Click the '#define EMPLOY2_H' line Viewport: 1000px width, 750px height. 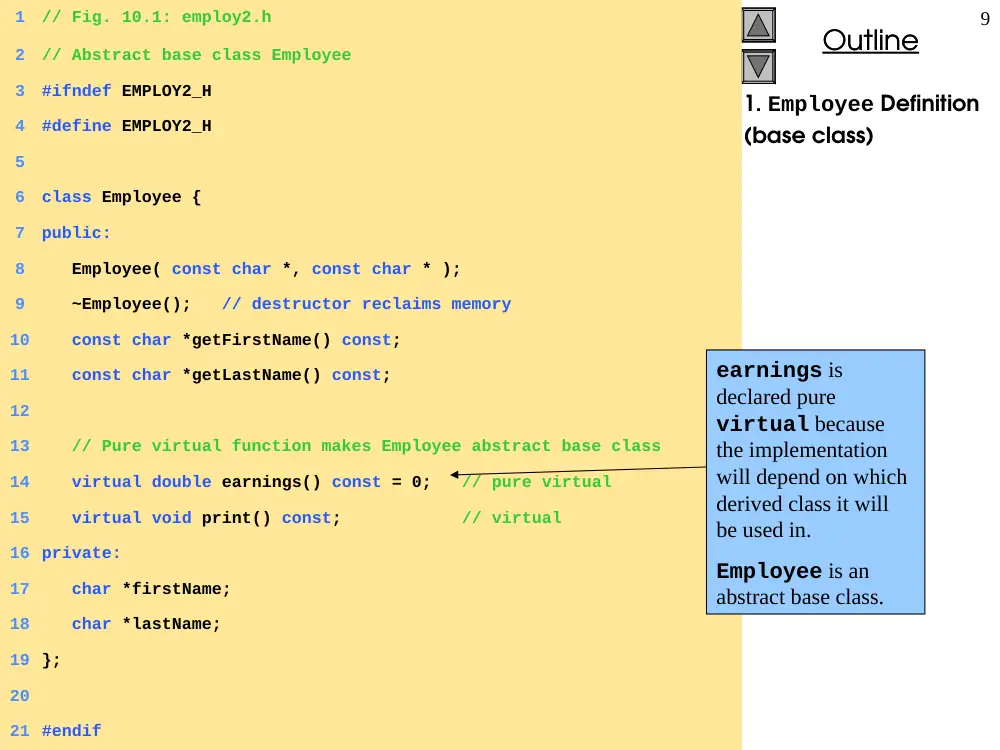click(127, 126)
